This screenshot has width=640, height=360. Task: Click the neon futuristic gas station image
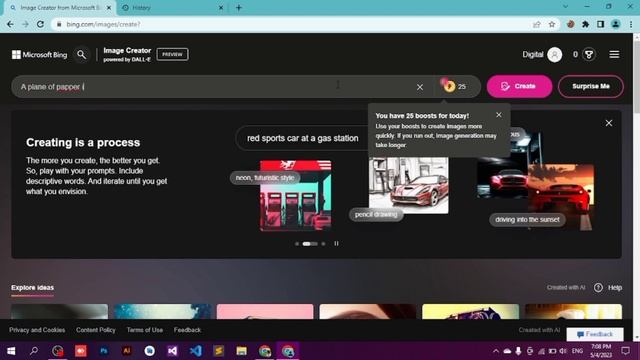pyautogui.click(x=296, y=196)
